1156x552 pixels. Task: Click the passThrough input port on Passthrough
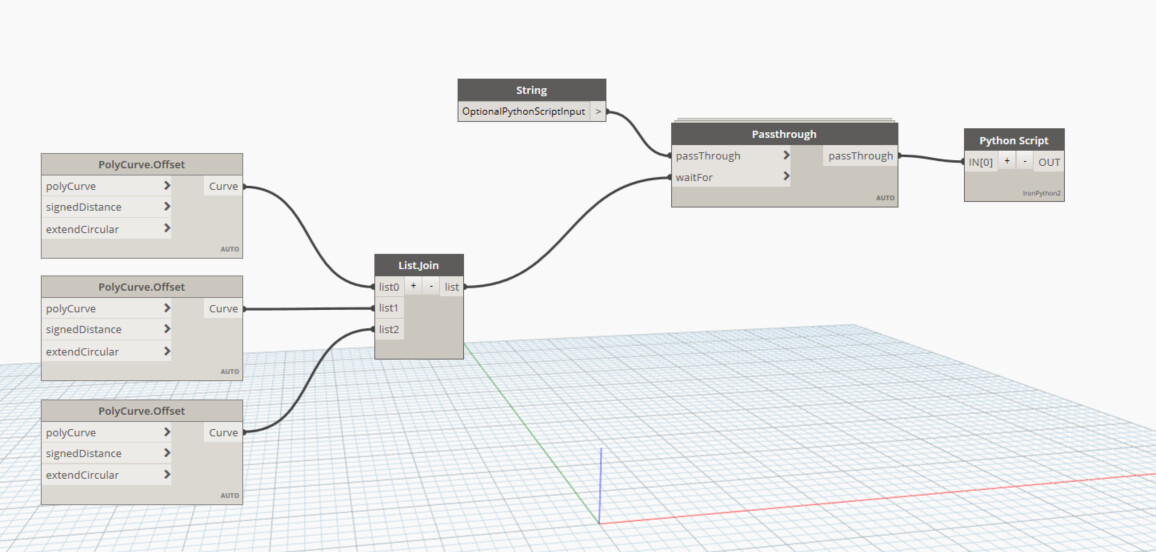tap(708, 156)
